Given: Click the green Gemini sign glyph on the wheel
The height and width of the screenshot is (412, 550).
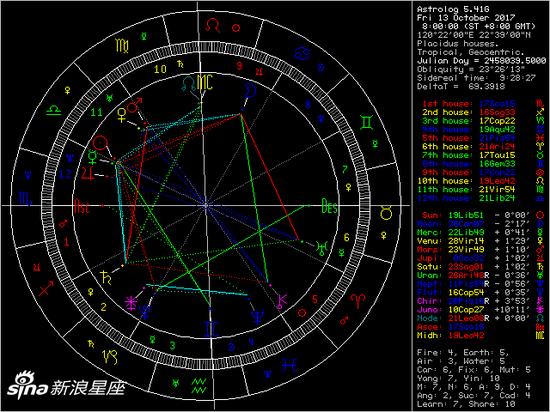Looking at the screenshot, I should [x=366, y=122].
